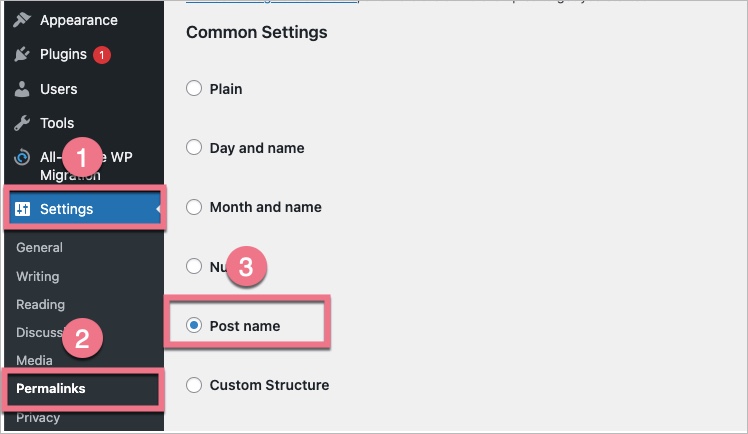Click the red Plugins update badge
Viewport: 748px width, 434px height.
point(101,55)
